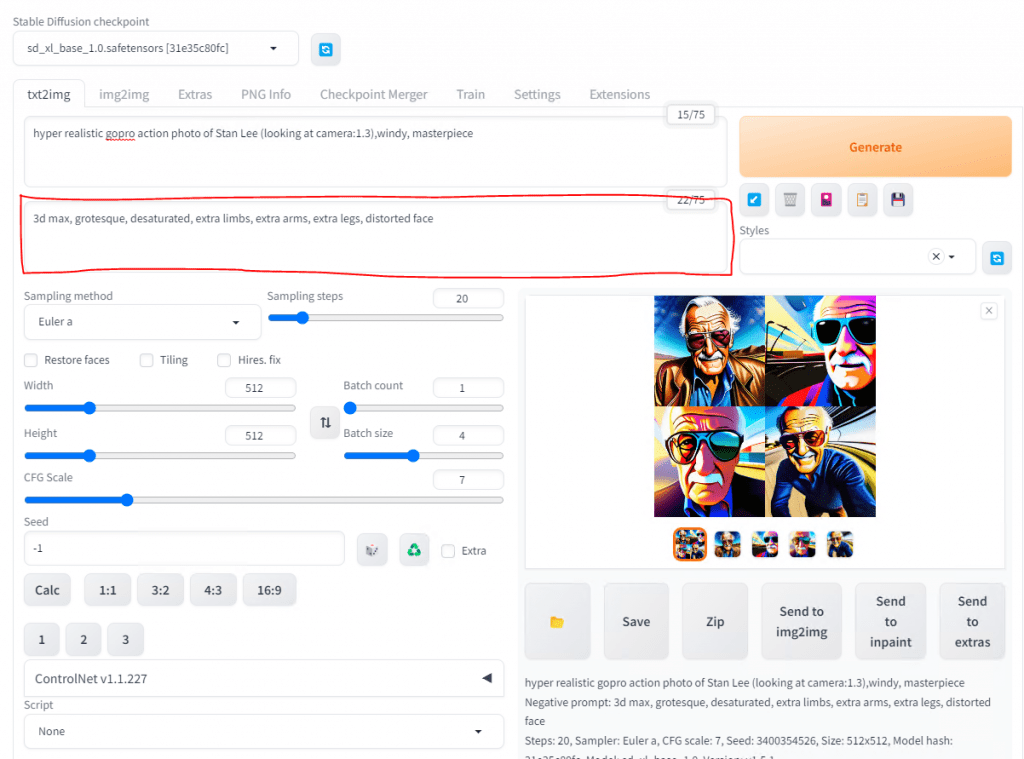Click the Save button
Screen dimensions: 1024x759
tap(636, 622)
